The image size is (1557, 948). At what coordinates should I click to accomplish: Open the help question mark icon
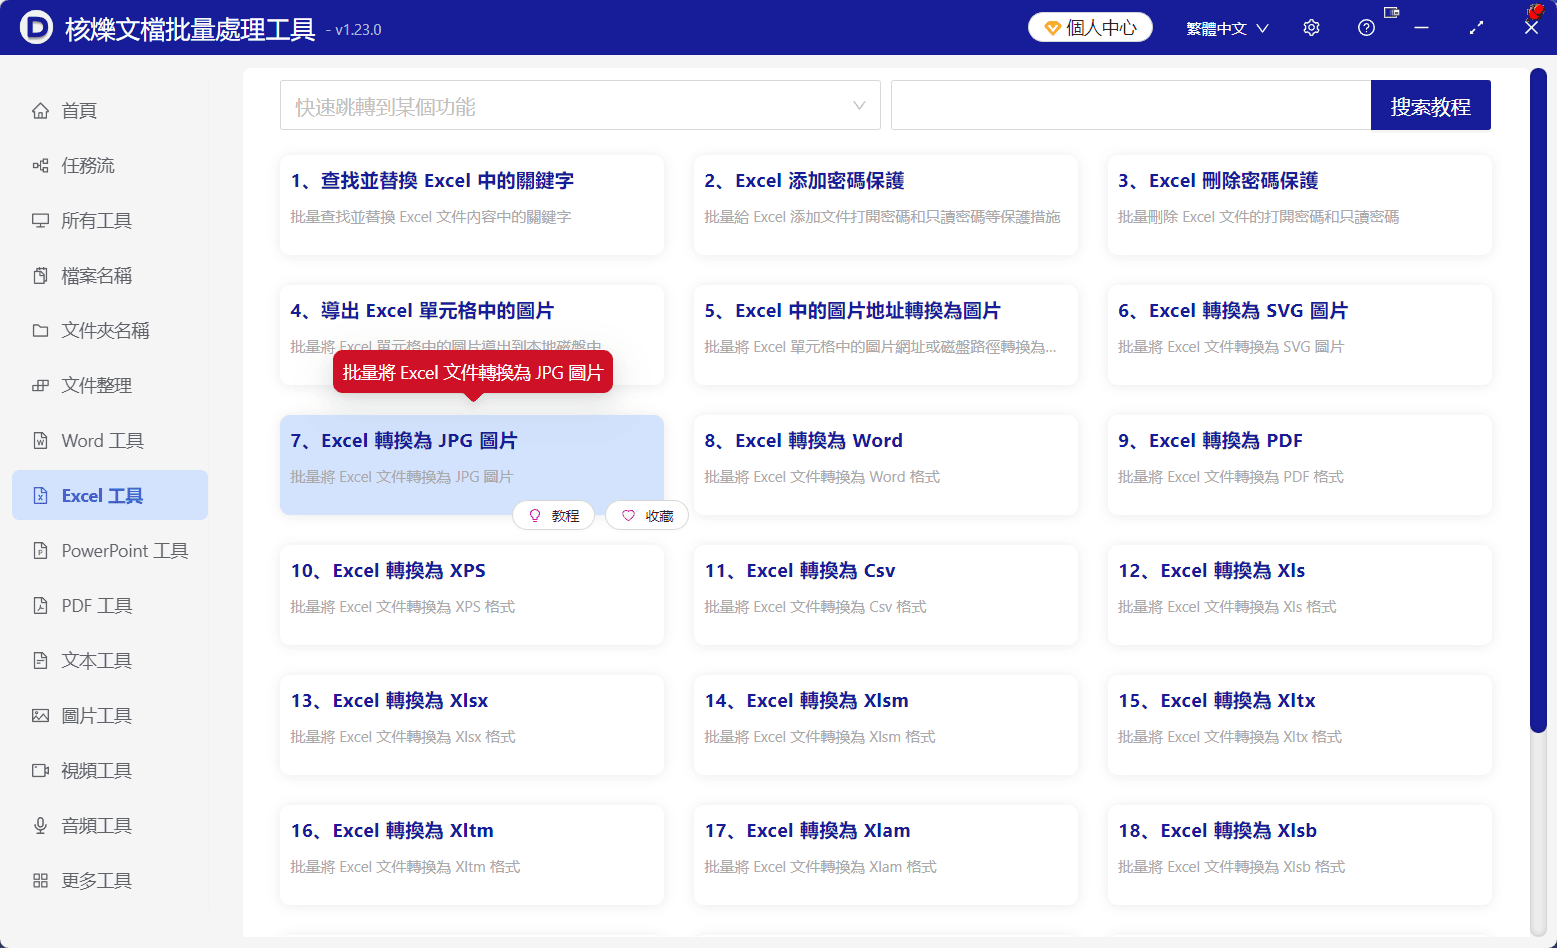pyautogui.click(x=1366, y=28)
